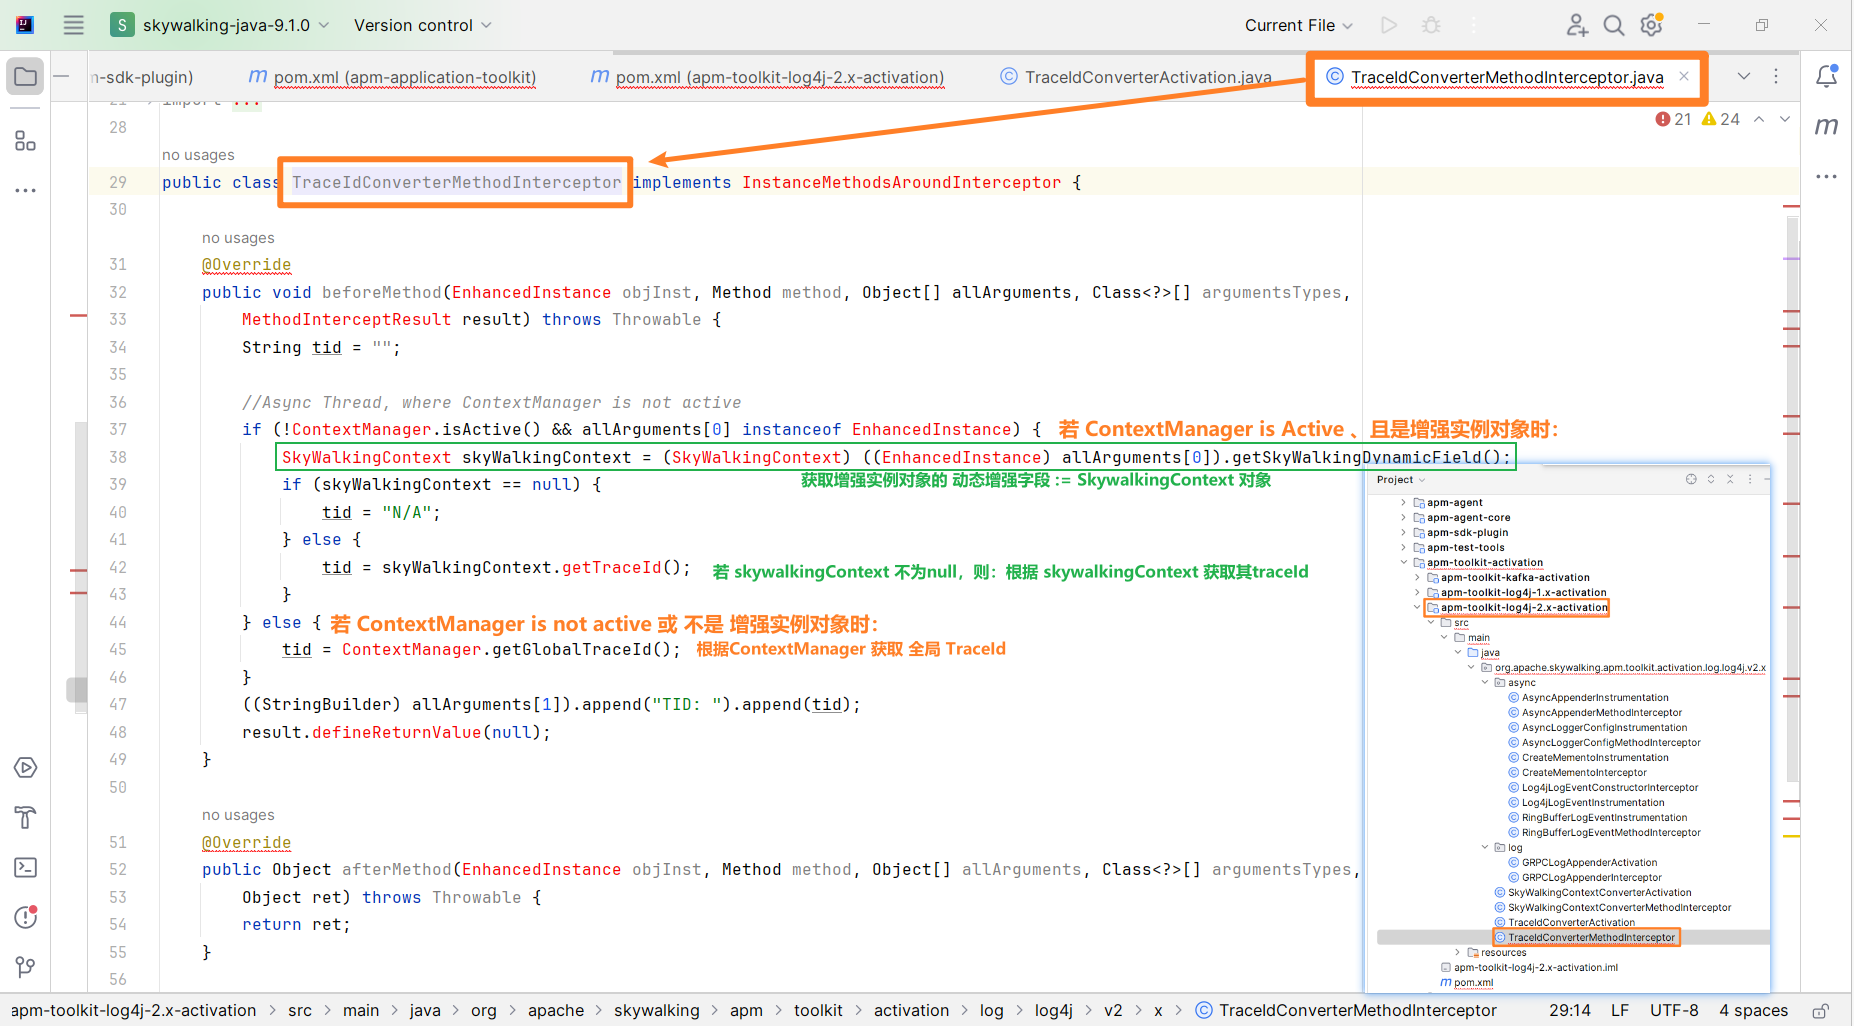Toggle file read-only lock in status bar

pyautogui.click(x=1821, y=1011)
